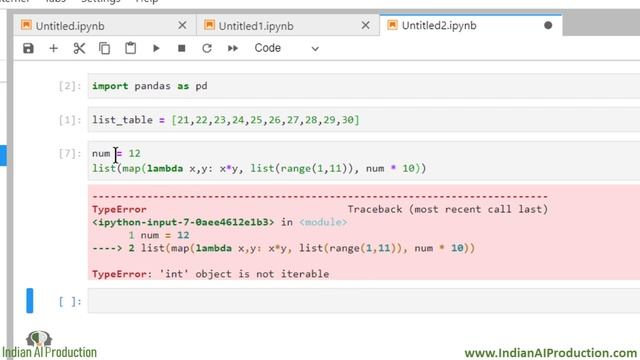Copy the selected cell using copy icon

pyautogui.click(x=104, y=48)
